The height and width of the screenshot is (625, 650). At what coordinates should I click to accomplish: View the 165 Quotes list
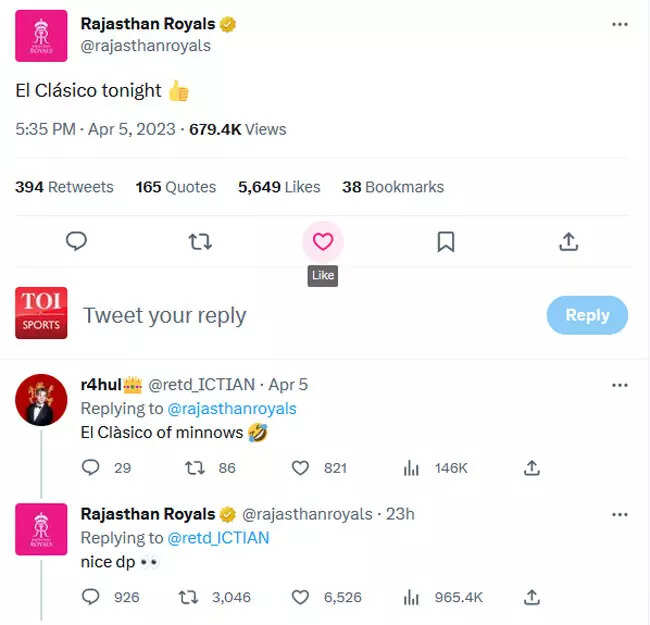176,187
